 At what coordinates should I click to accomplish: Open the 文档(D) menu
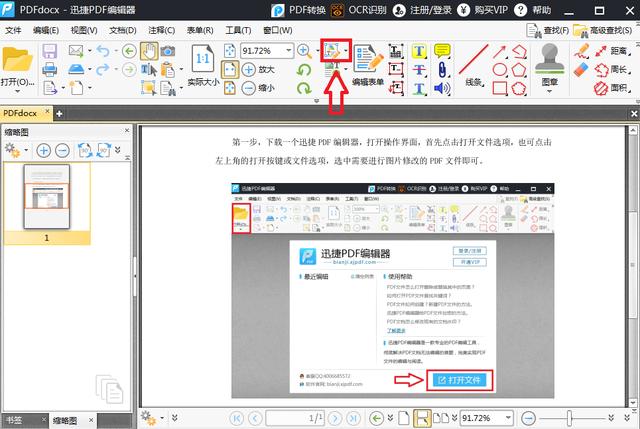coord(122,30)
